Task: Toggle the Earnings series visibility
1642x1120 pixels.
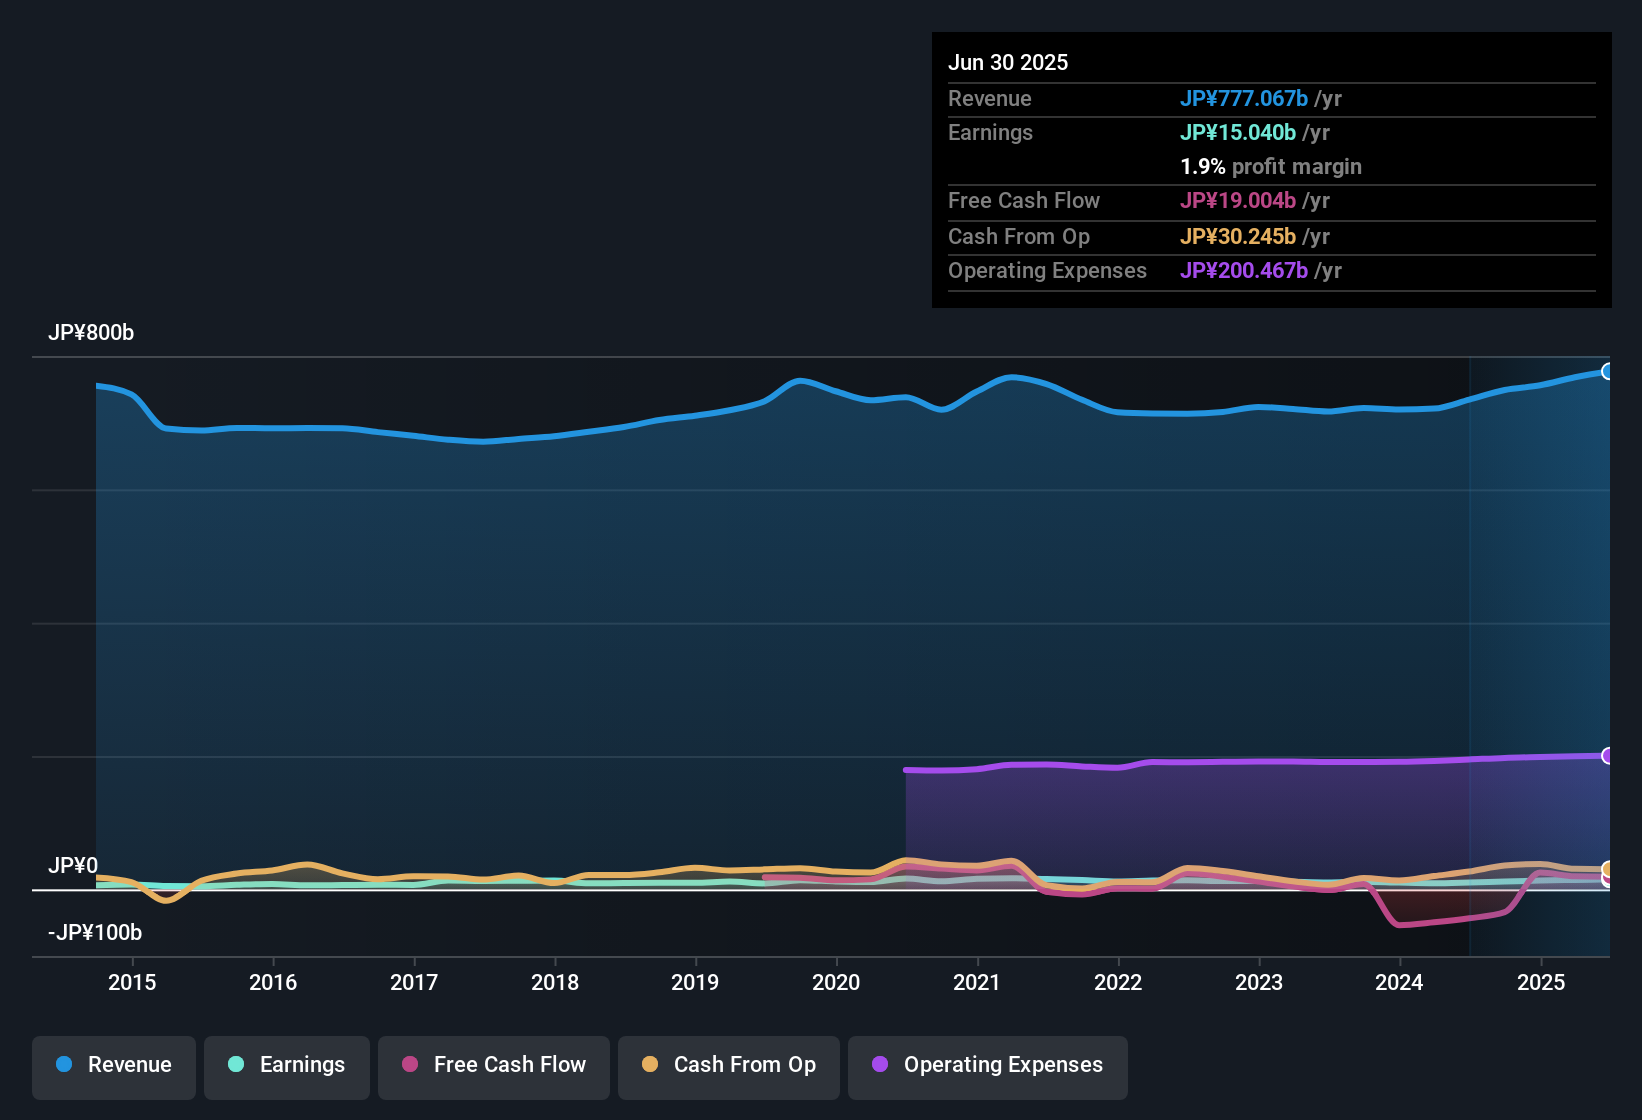Action: [287, 1065]
